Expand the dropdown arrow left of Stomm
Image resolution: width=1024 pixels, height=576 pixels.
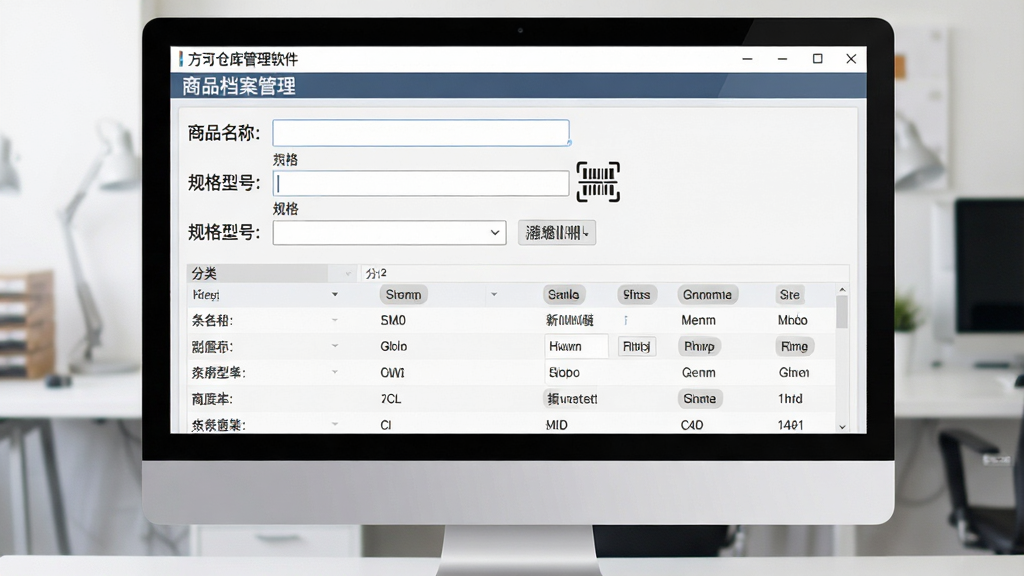click(x=335, y=295)
